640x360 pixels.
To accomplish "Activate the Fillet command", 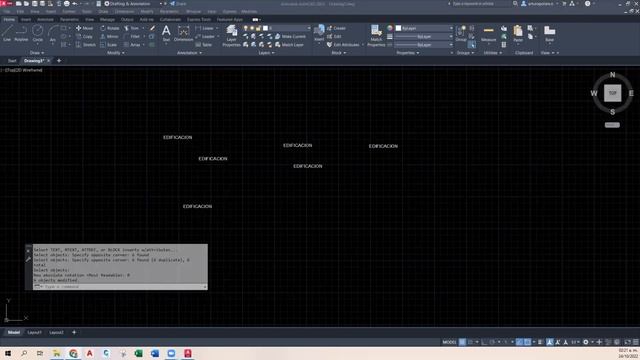I will point(132,36).
